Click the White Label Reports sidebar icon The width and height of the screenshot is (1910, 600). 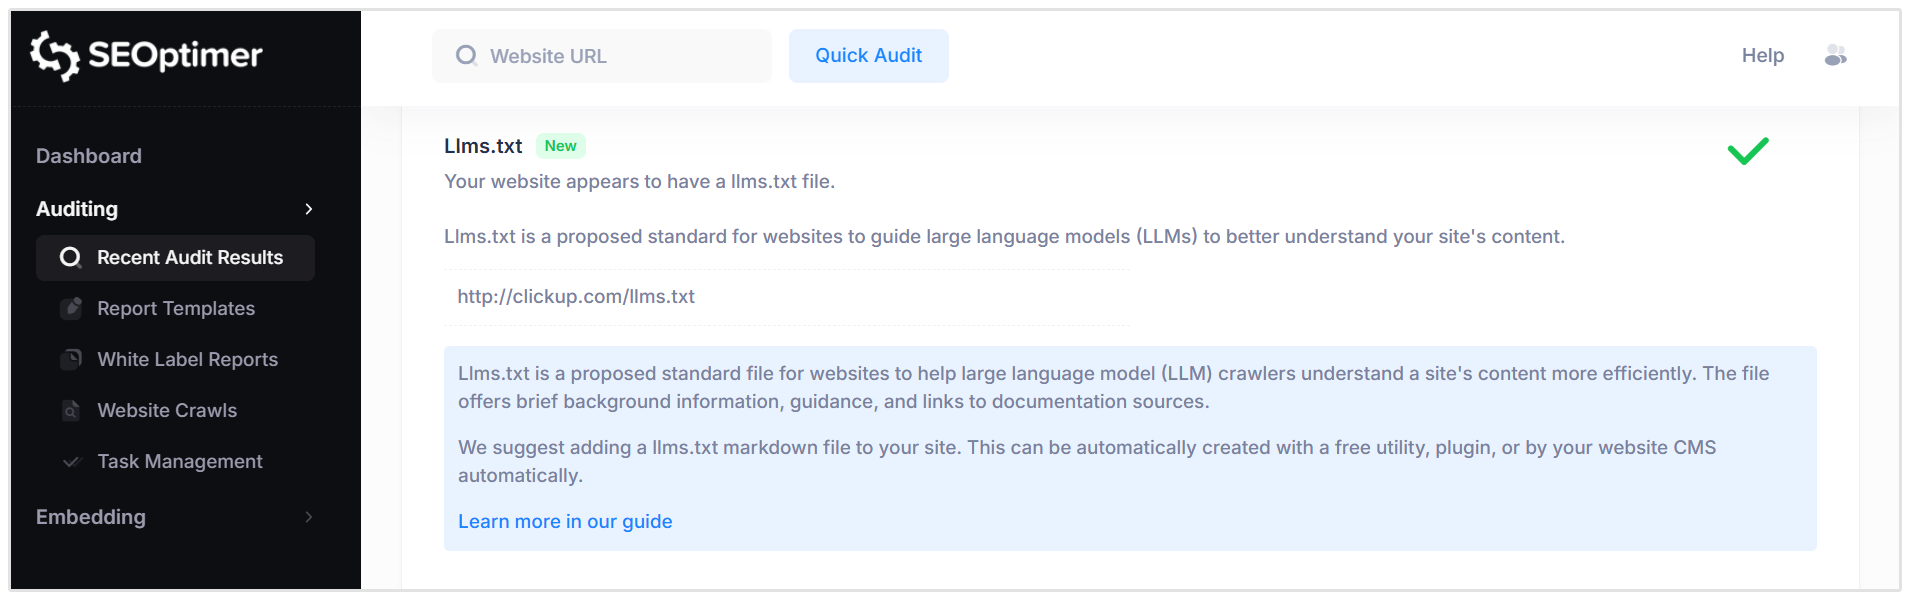point(70,359)
